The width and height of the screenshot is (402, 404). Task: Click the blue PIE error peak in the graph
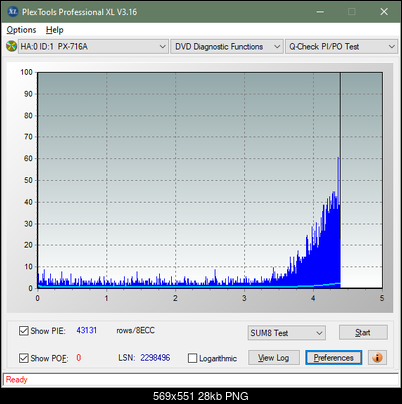[338, 180]
